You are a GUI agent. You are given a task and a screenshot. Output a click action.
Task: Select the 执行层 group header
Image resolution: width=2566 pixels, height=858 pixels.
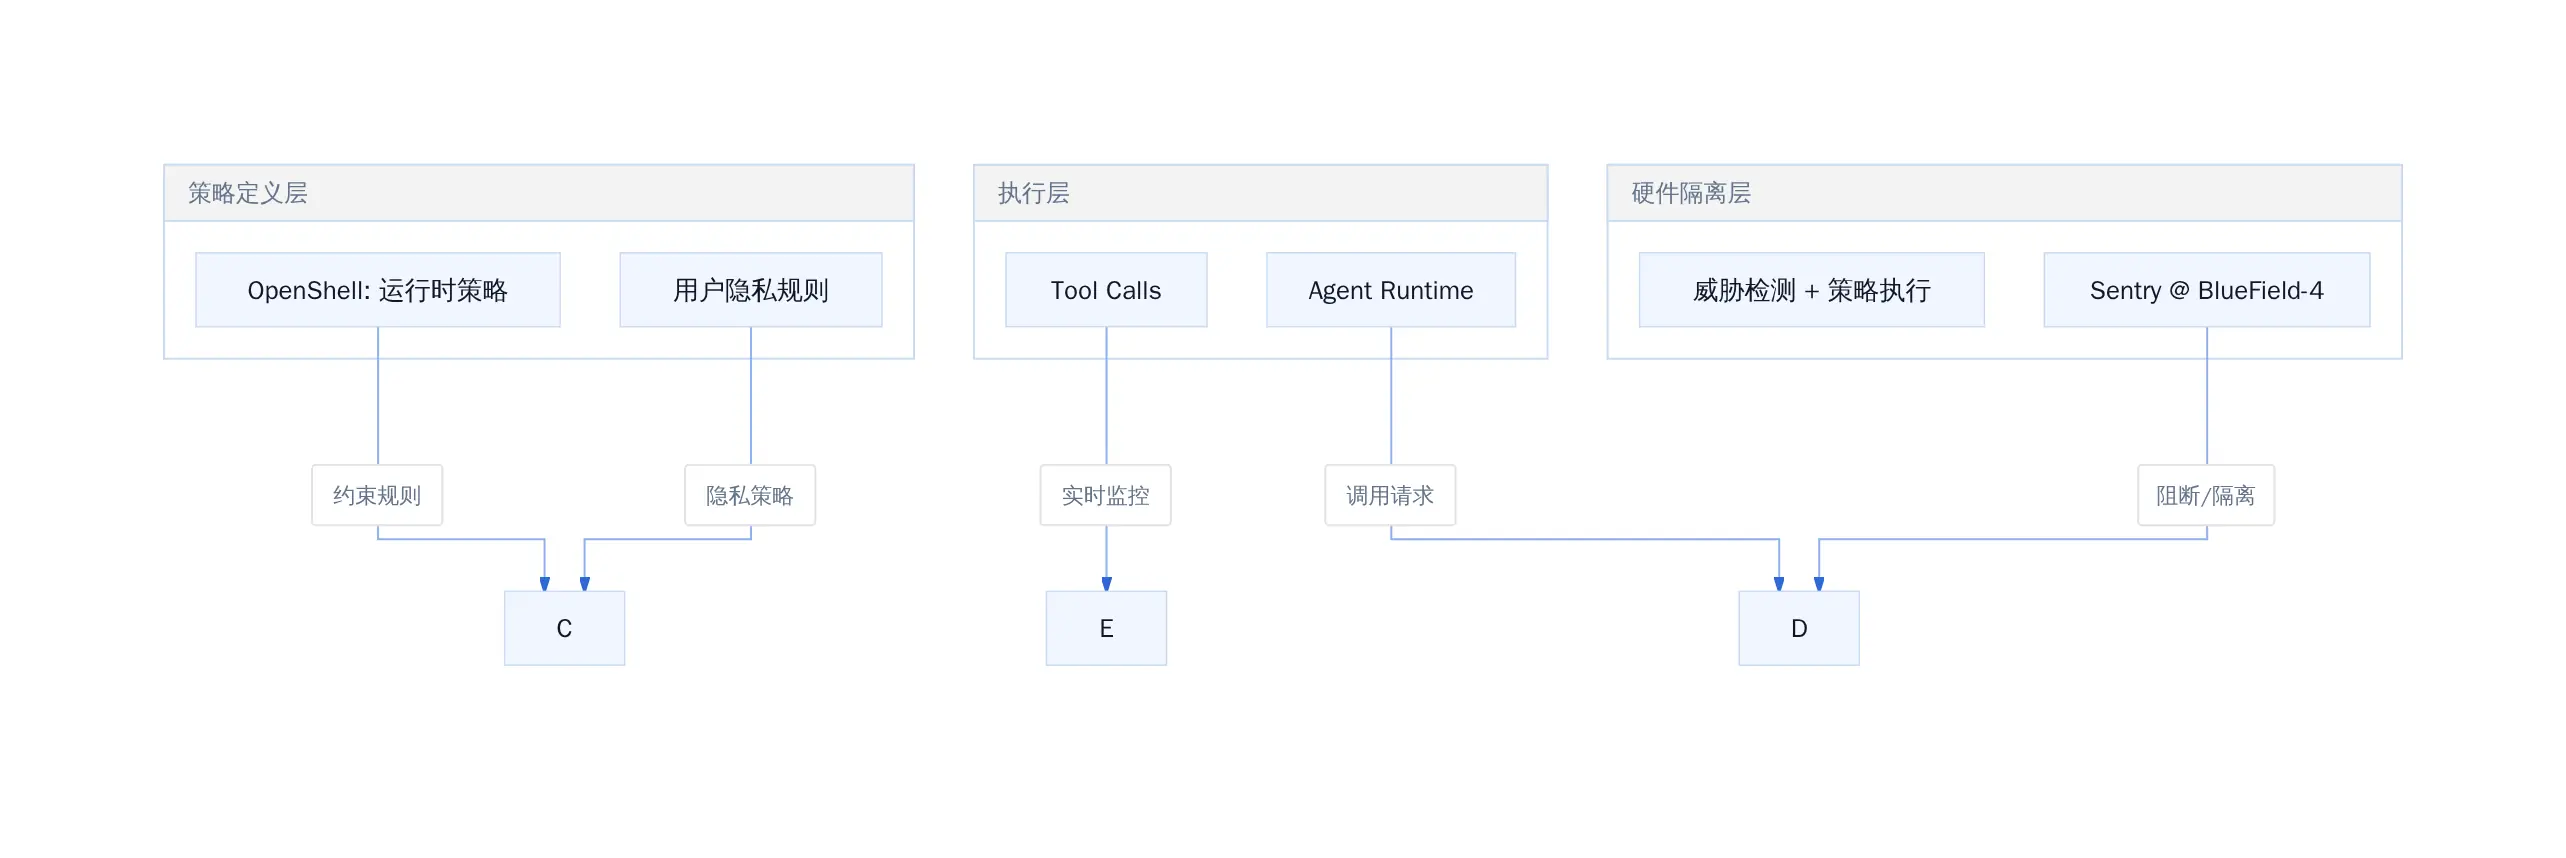point(1261,193)
